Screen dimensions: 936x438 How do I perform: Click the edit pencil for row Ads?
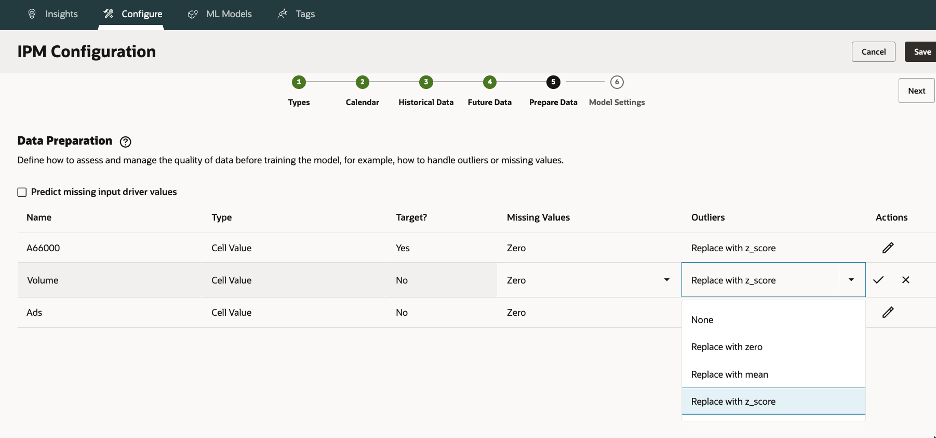pos(887,312)
